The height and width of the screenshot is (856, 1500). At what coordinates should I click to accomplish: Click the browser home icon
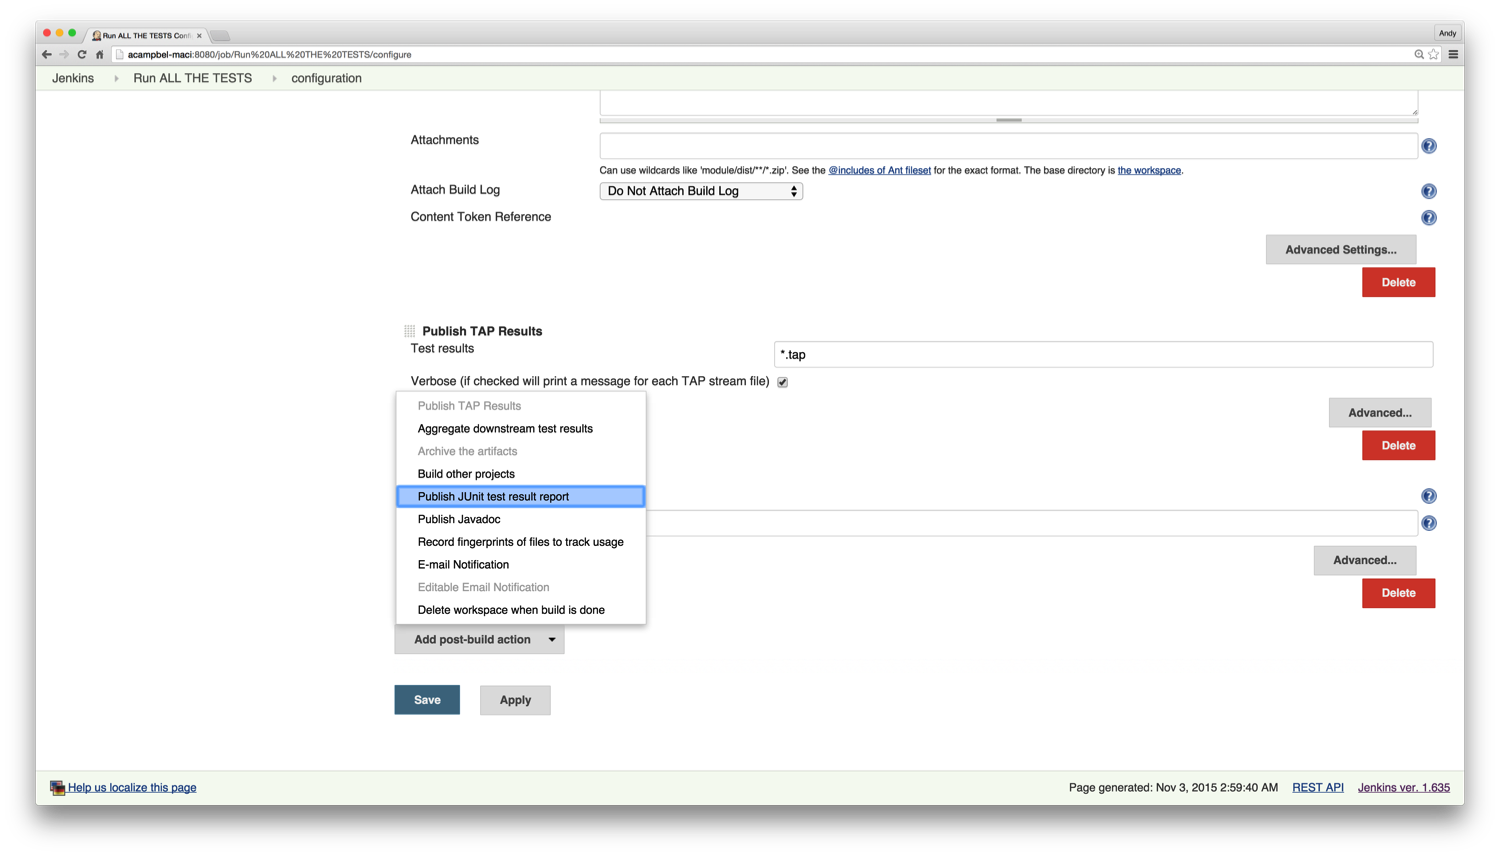pos(100,55)
